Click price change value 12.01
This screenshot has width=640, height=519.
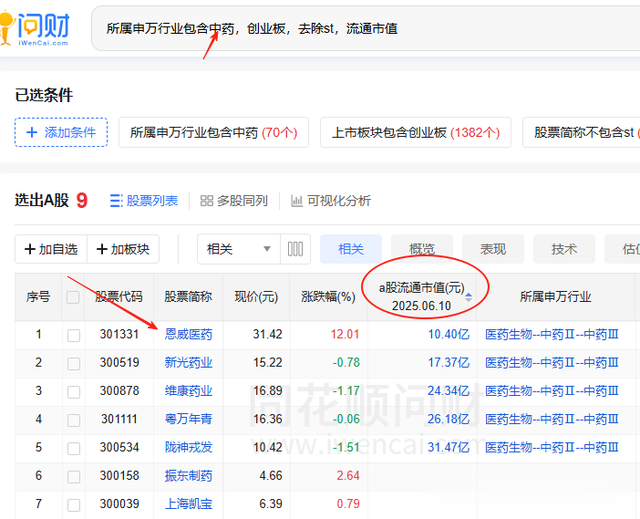point(345,335)
